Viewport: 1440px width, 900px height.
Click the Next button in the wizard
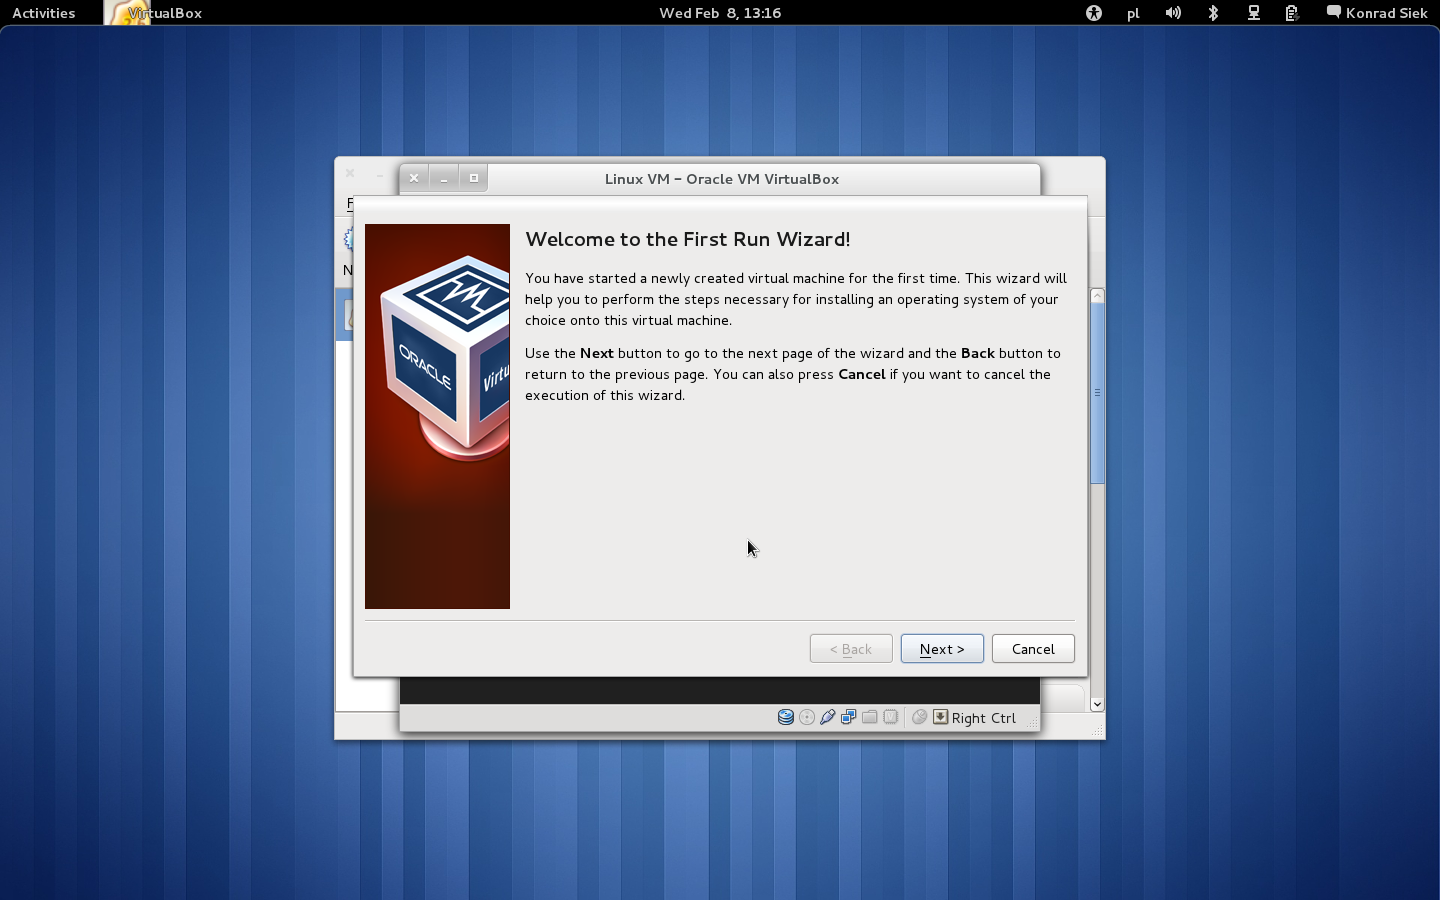point(942,649)
